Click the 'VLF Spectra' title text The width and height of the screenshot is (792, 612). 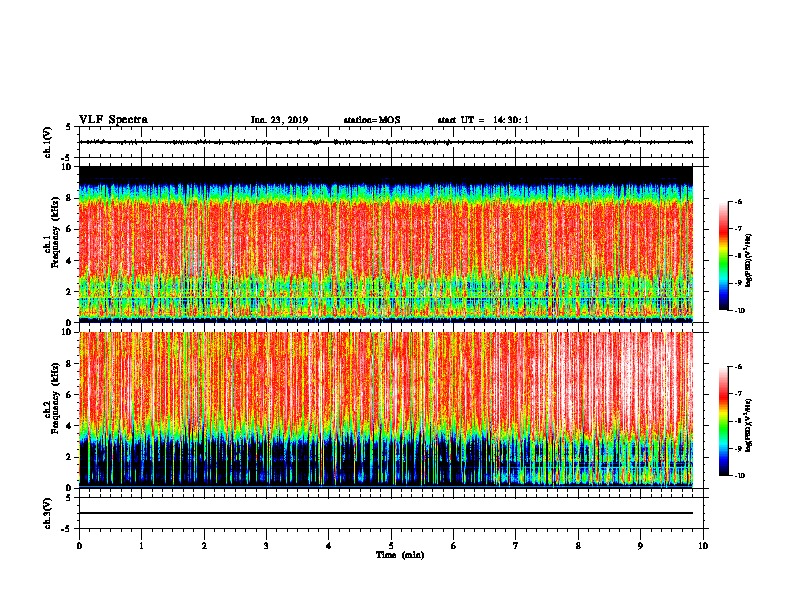(113, 120)
